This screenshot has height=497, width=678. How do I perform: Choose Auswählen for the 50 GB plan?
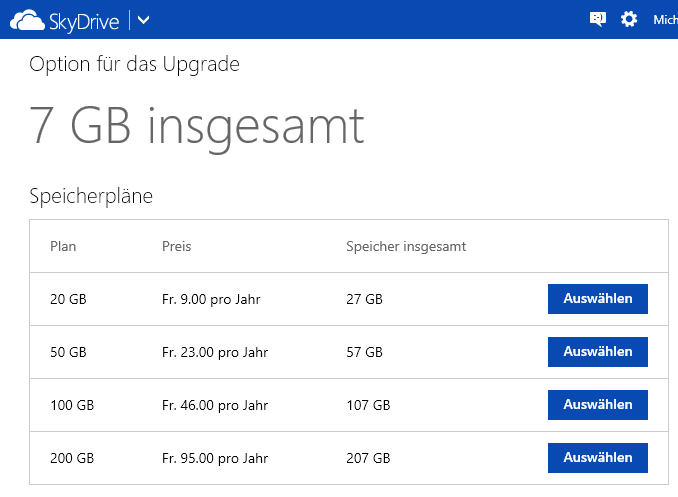(x=598, y=352)
